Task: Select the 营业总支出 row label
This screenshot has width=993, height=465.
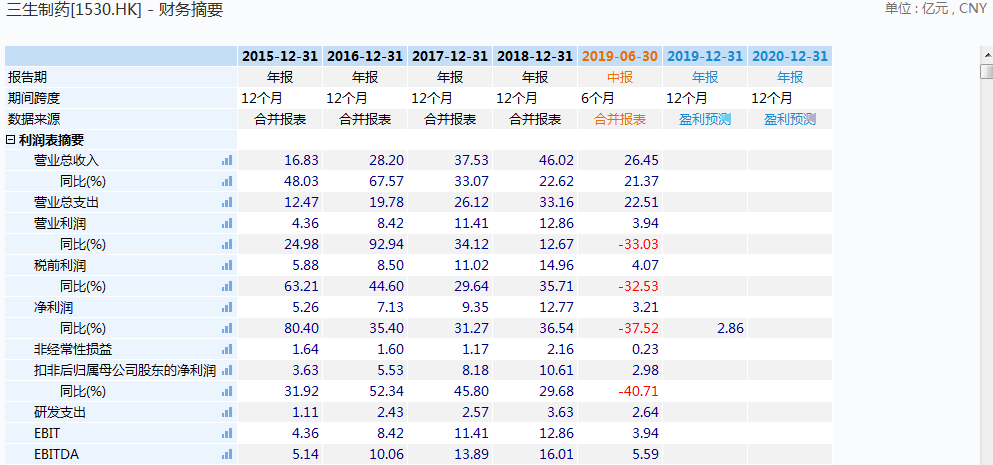Action: coord(66,203)
